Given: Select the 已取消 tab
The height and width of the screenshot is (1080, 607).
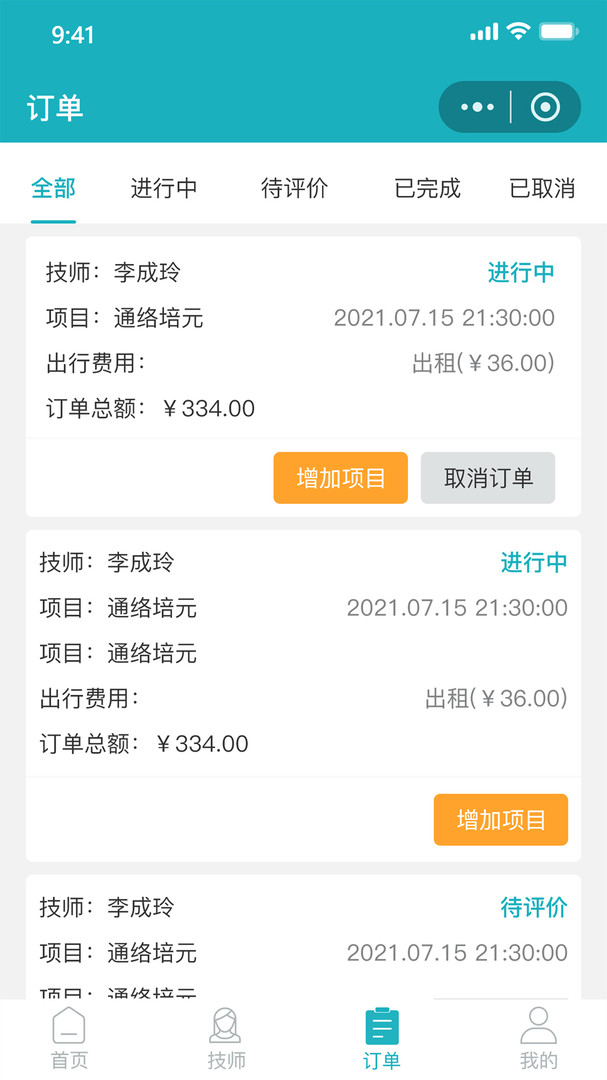Looking at the screenshot, I should coord(544,189).
